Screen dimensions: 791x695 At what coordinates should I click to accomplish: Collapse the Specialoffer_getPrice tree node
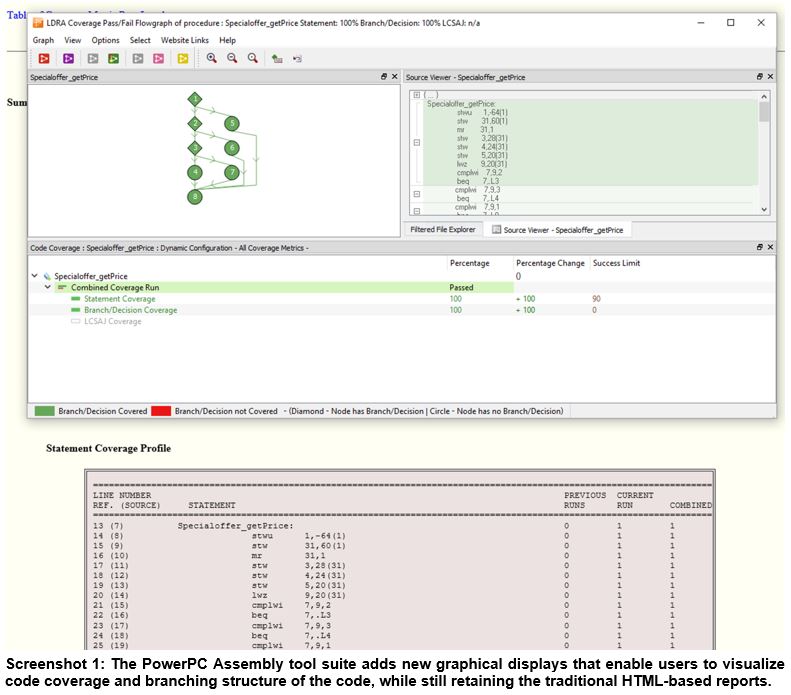coord(34,276)
